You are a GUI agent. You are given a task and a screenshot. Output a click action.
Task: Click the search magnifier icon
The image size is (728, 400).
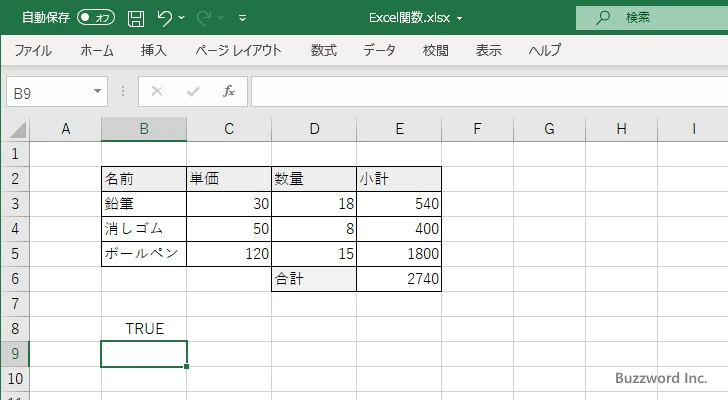(603, 18)
